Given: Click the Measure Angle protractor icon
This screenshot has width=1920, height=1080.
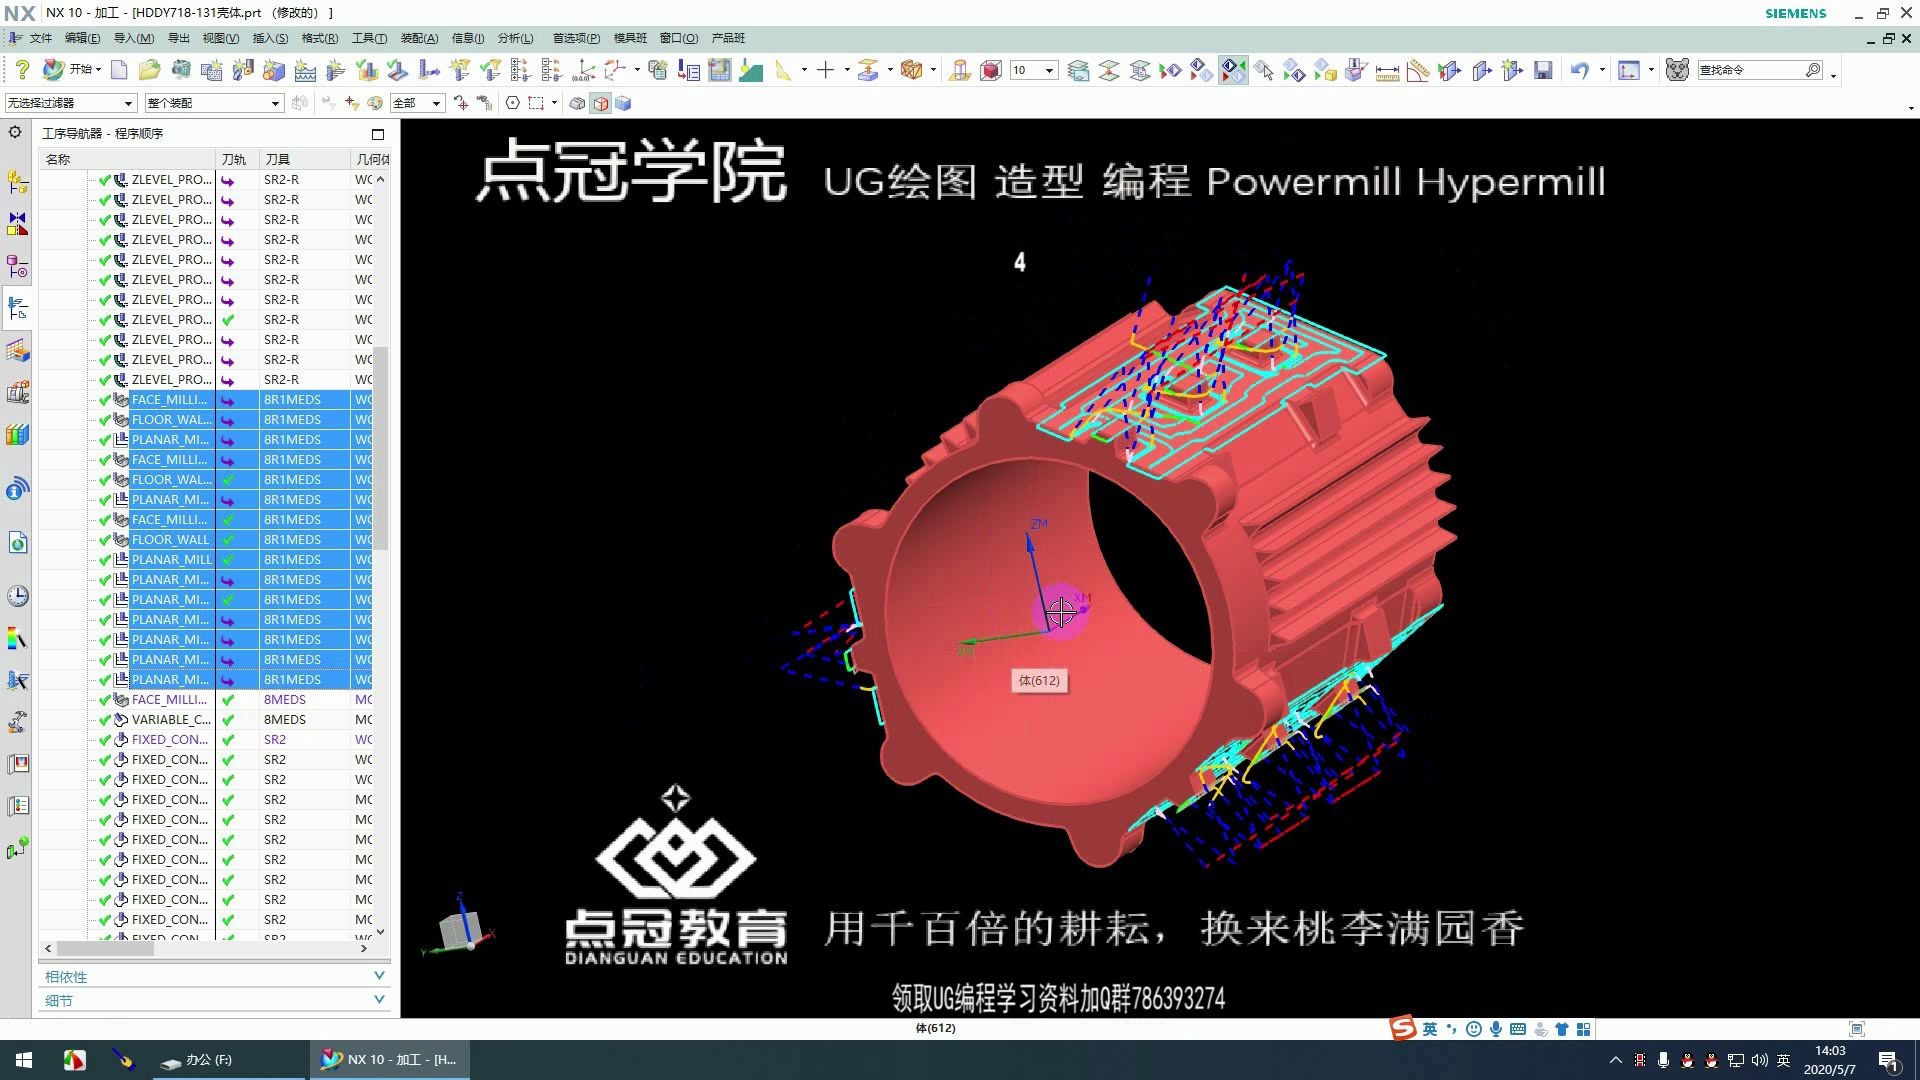Looking at the screenshot, I should (1418, 71).
